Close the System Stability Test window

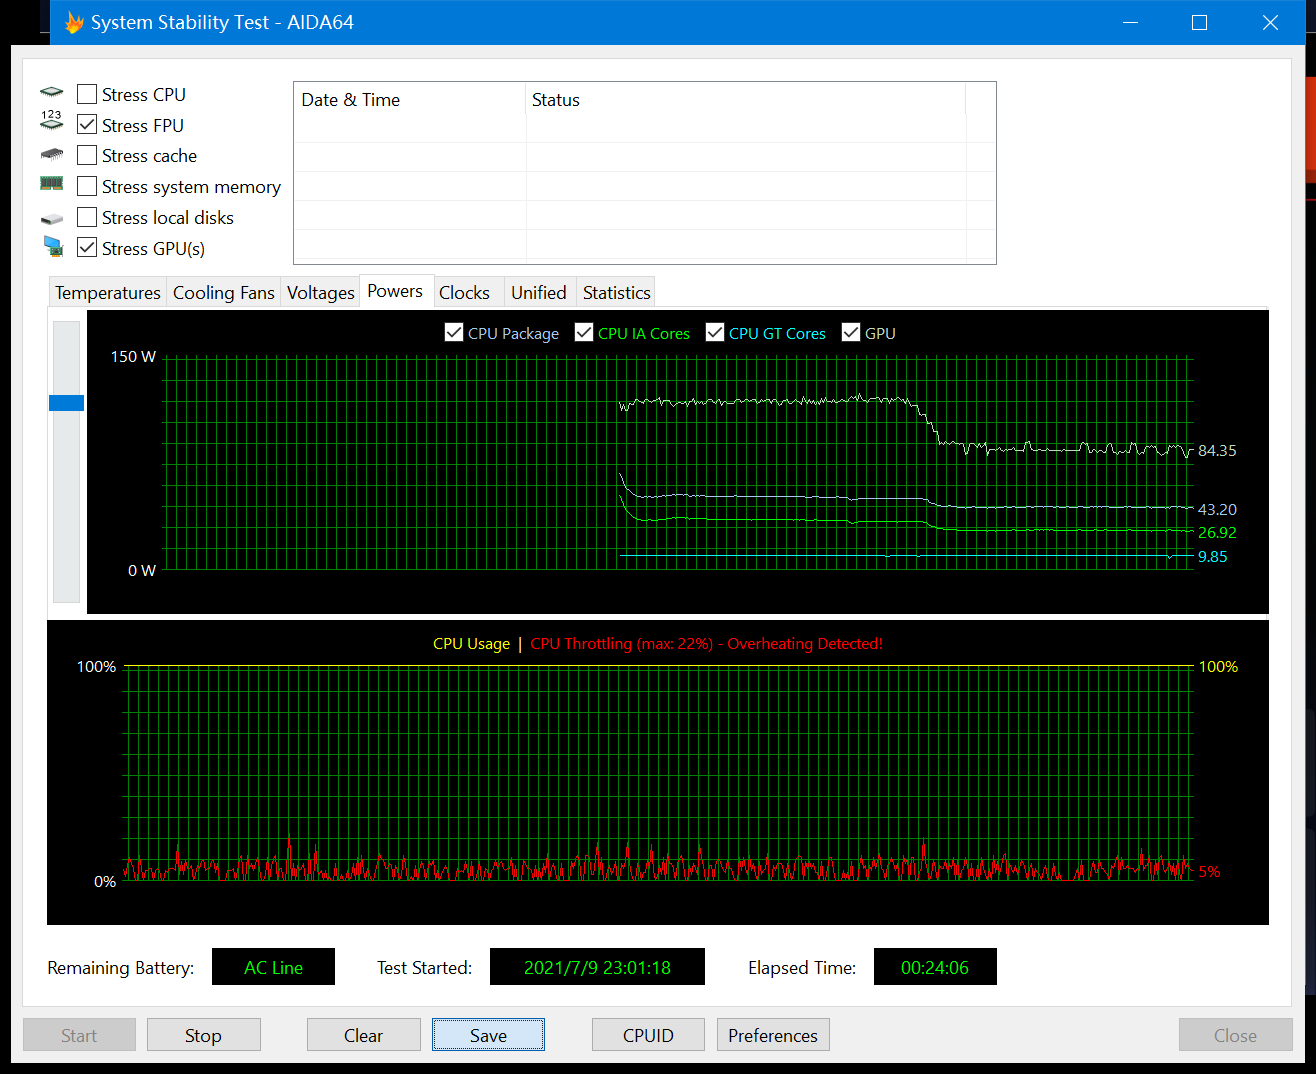coord(1270,22)
